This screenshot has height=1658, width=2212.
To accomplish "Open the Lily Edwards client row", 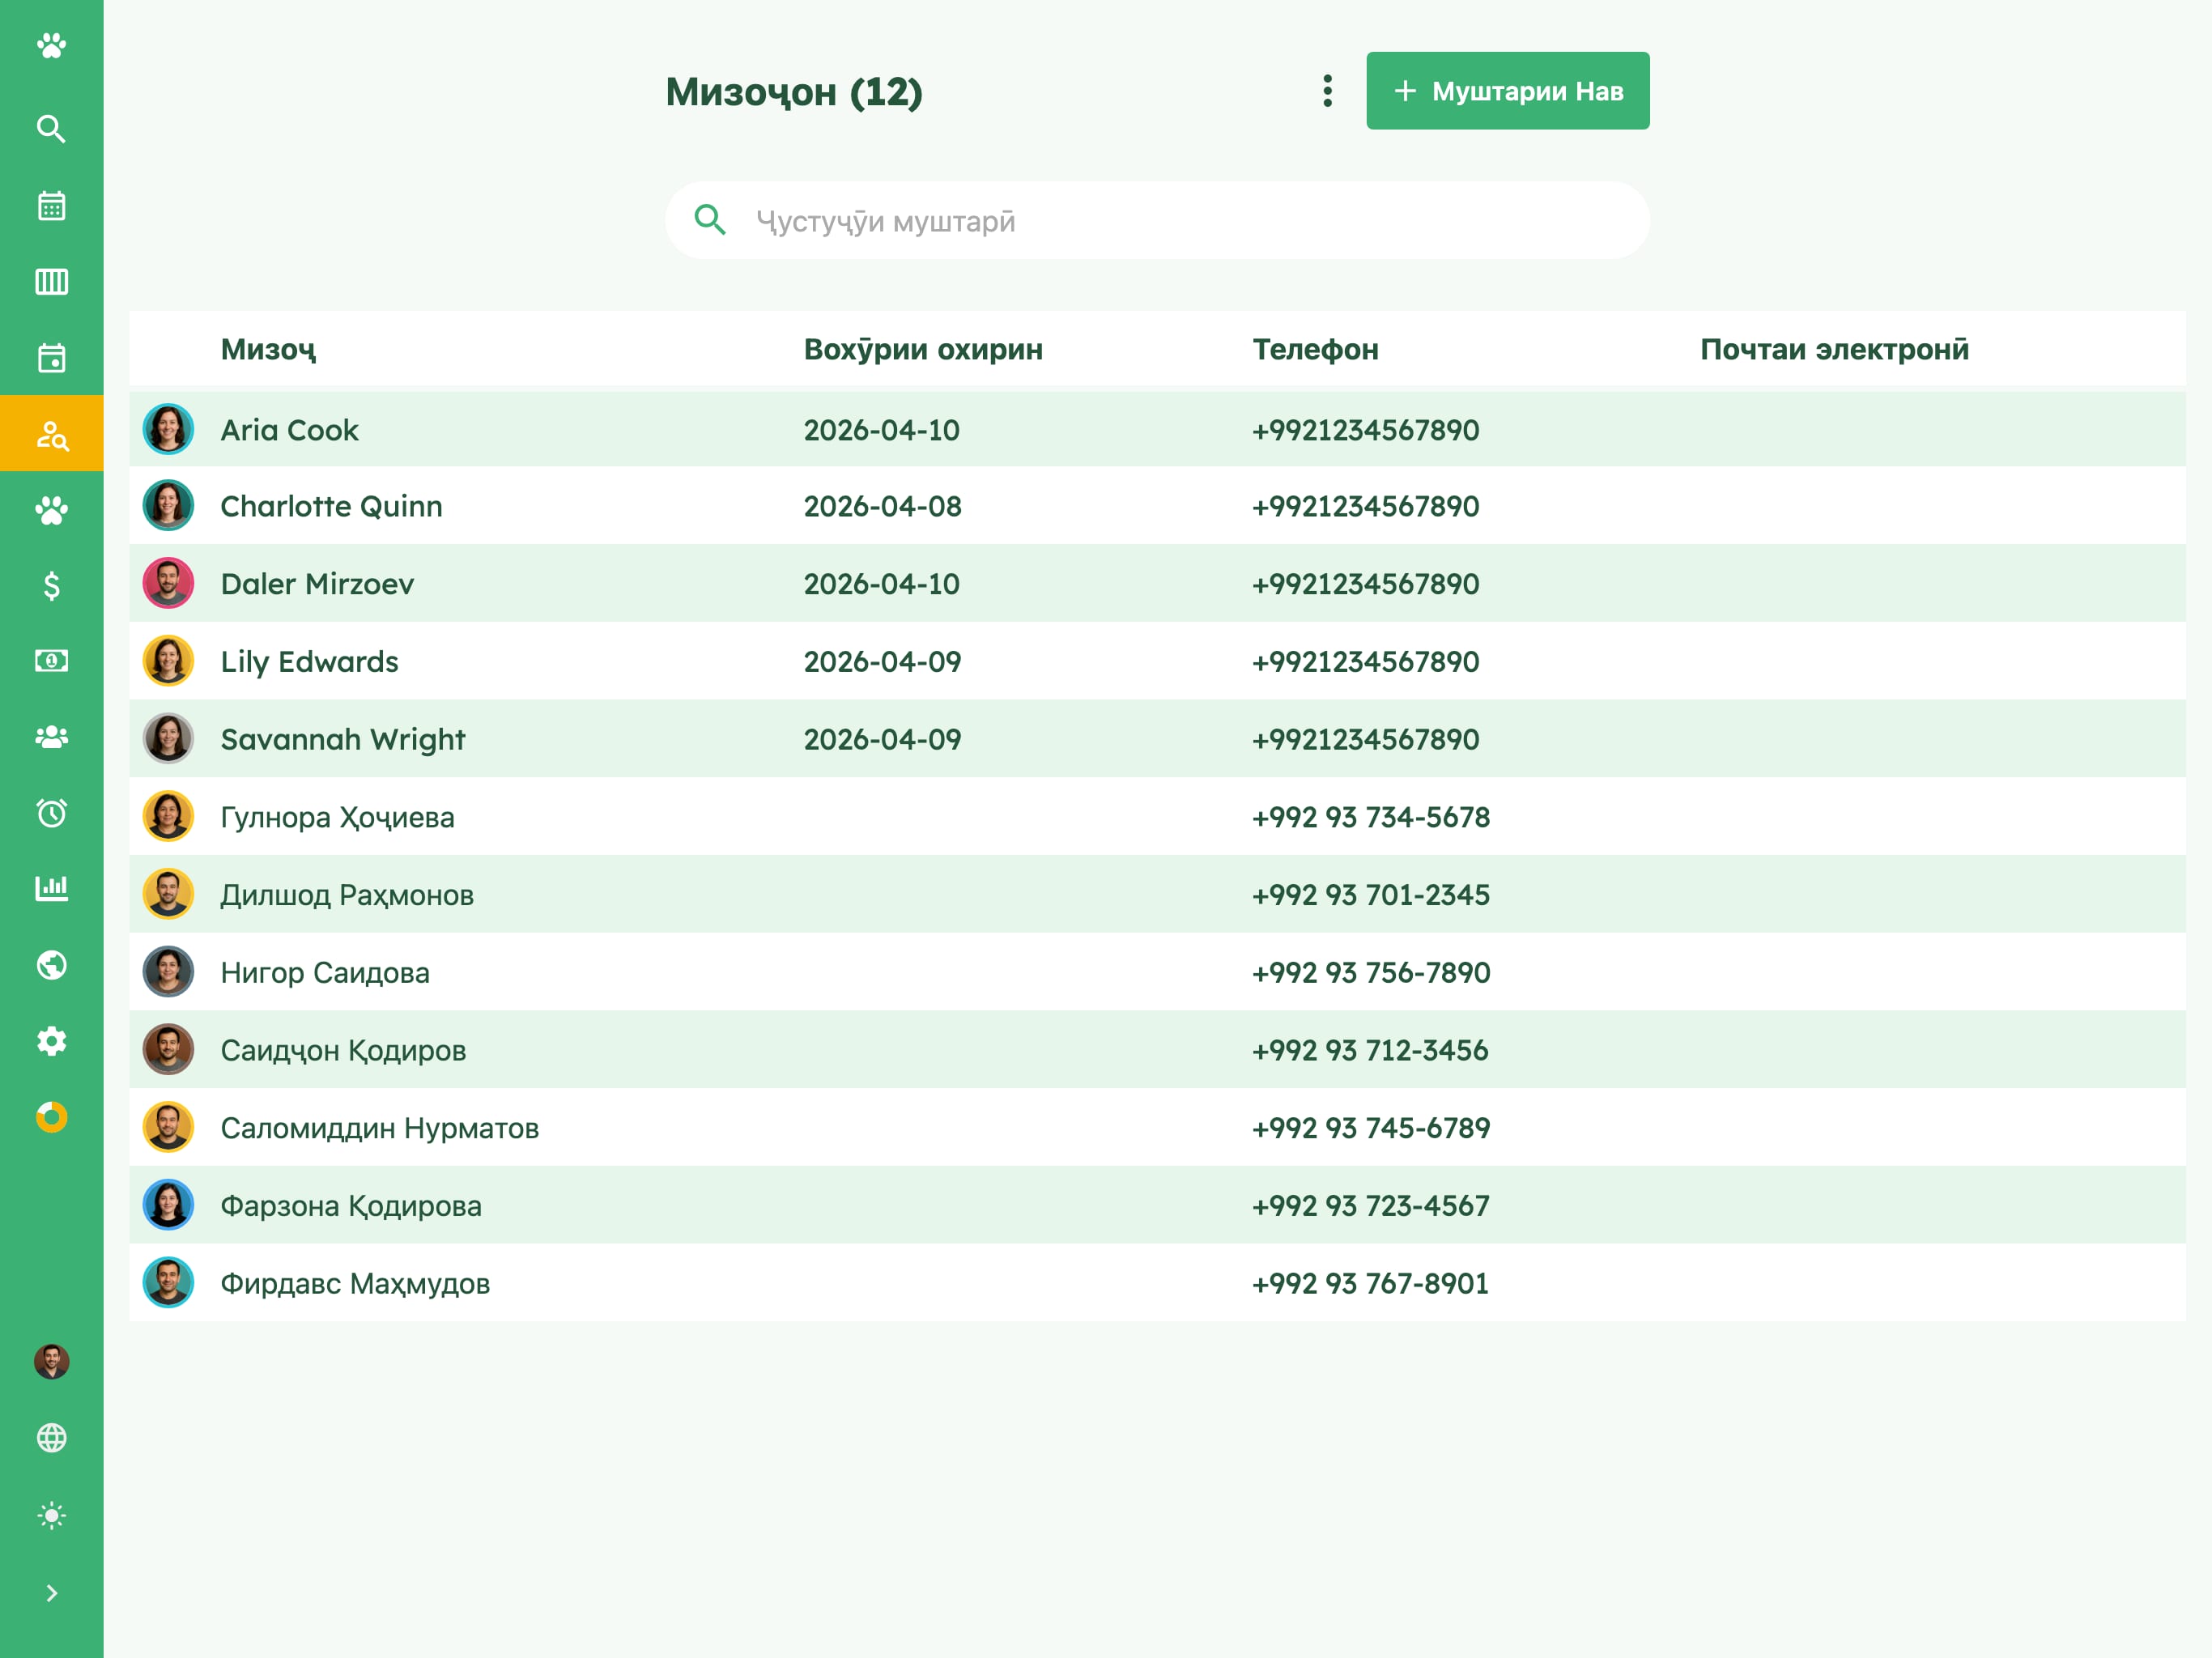I will coord(1157,662).
